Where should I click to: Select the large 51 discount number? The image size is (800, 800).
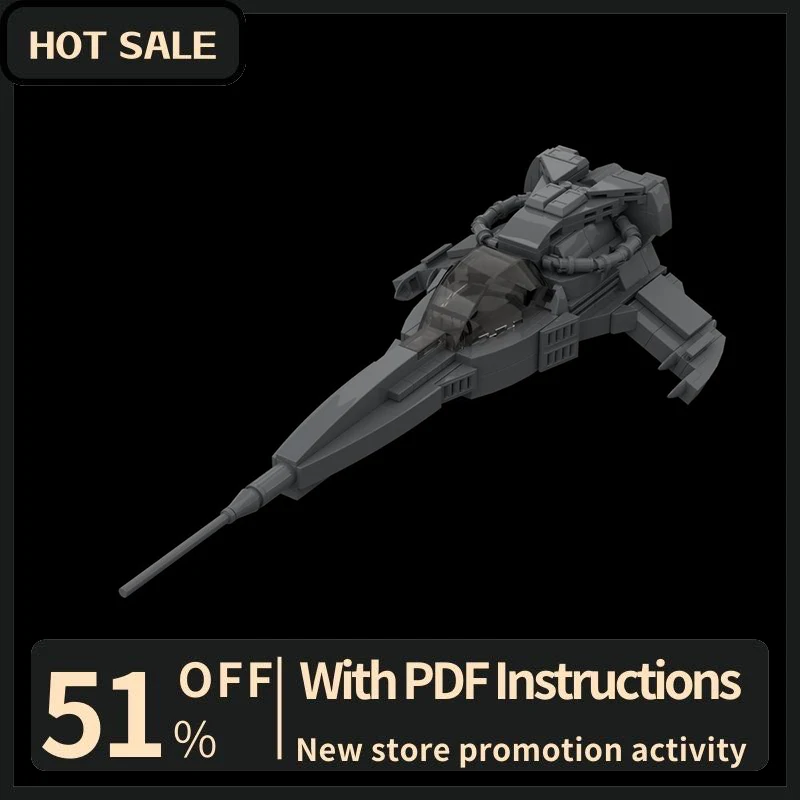click(102, 714)
